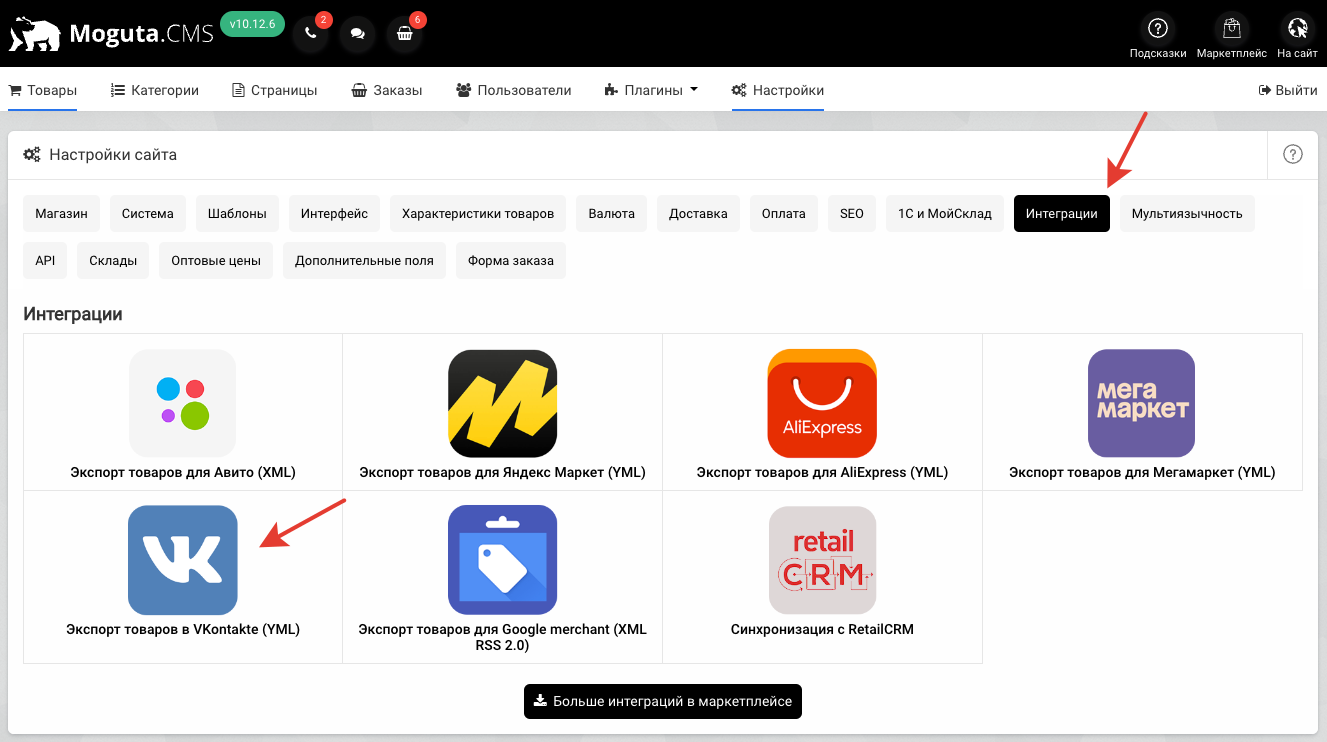This screenshot has width=1327, height=742.
Task: Switch to the Оплата tab
Action: coord(783,213)
